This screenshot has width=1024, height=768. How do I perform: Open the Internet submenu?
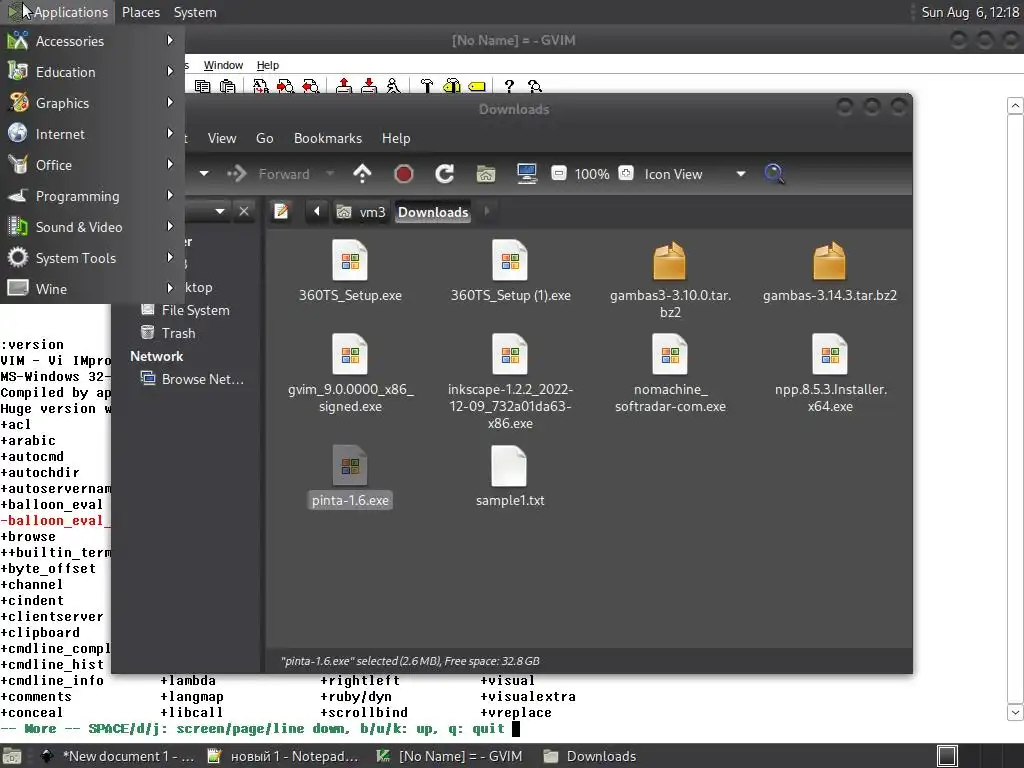(92, 134)
